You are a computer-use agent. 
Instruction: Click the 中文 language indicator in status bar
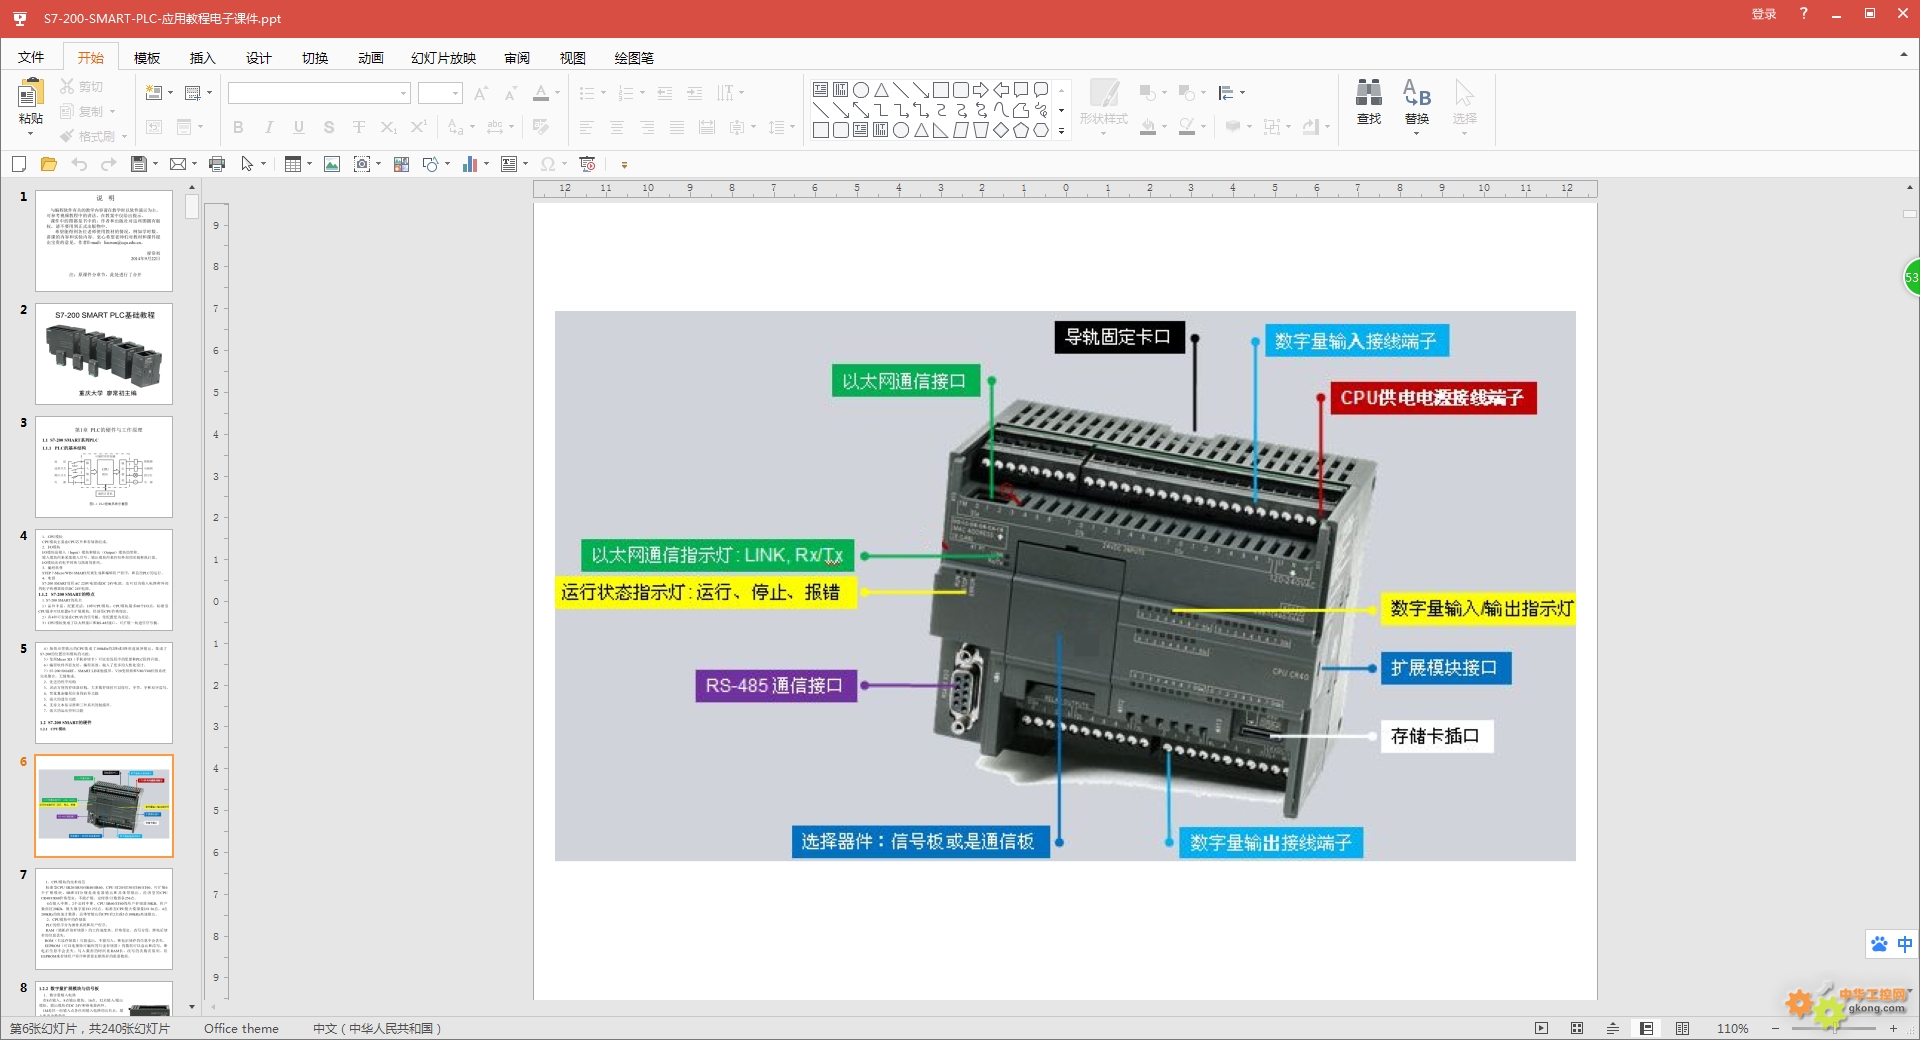click(x=376, y=1028)
